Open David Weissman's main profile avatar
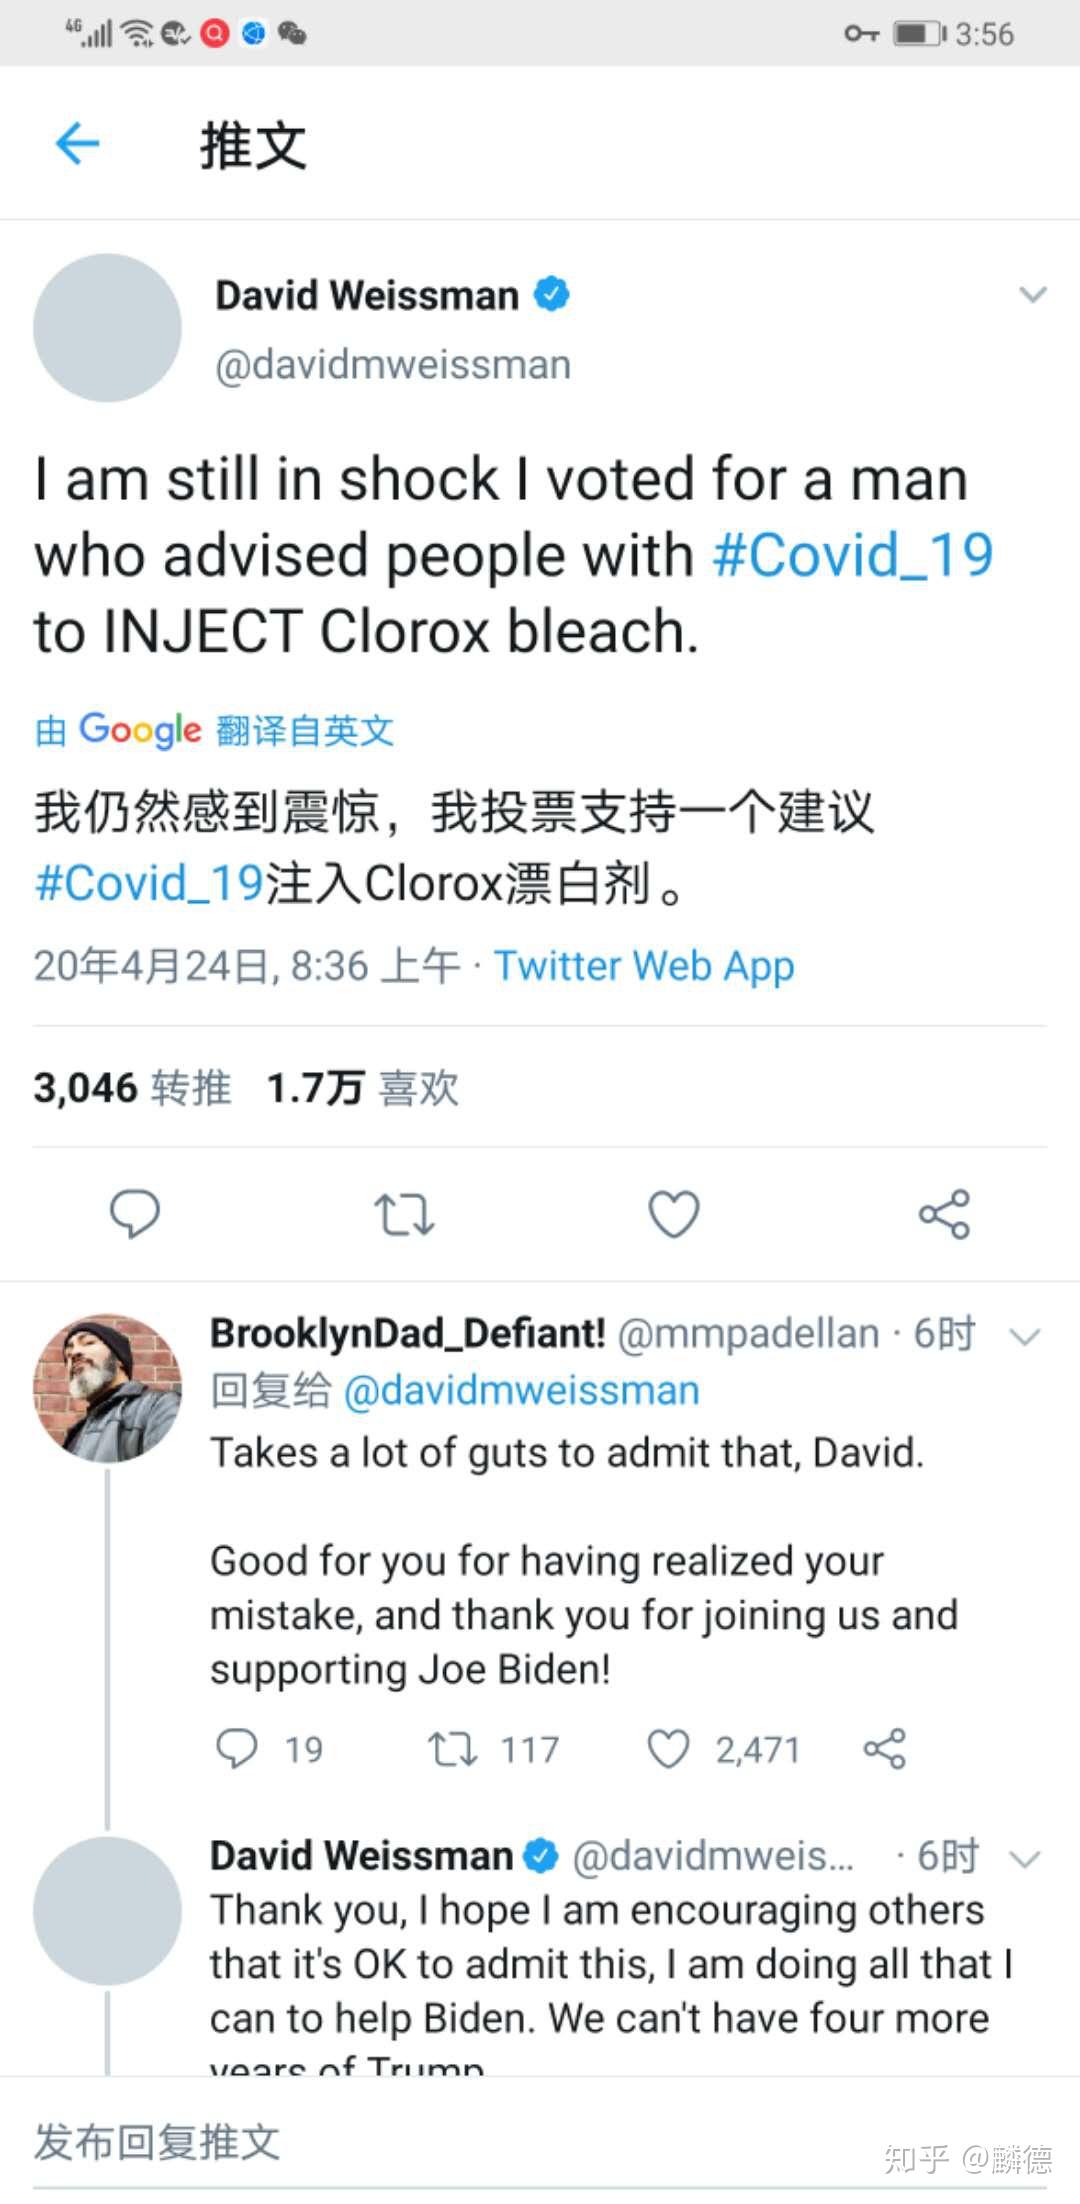 [x=108, y=328]
